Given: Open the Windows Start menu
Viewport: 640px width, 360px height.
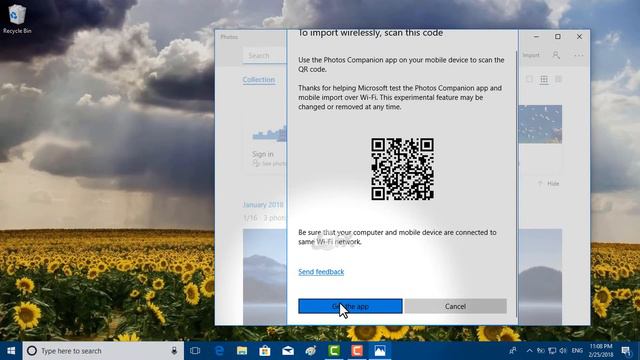Looking at the screenshot, I should pos(11,351).
